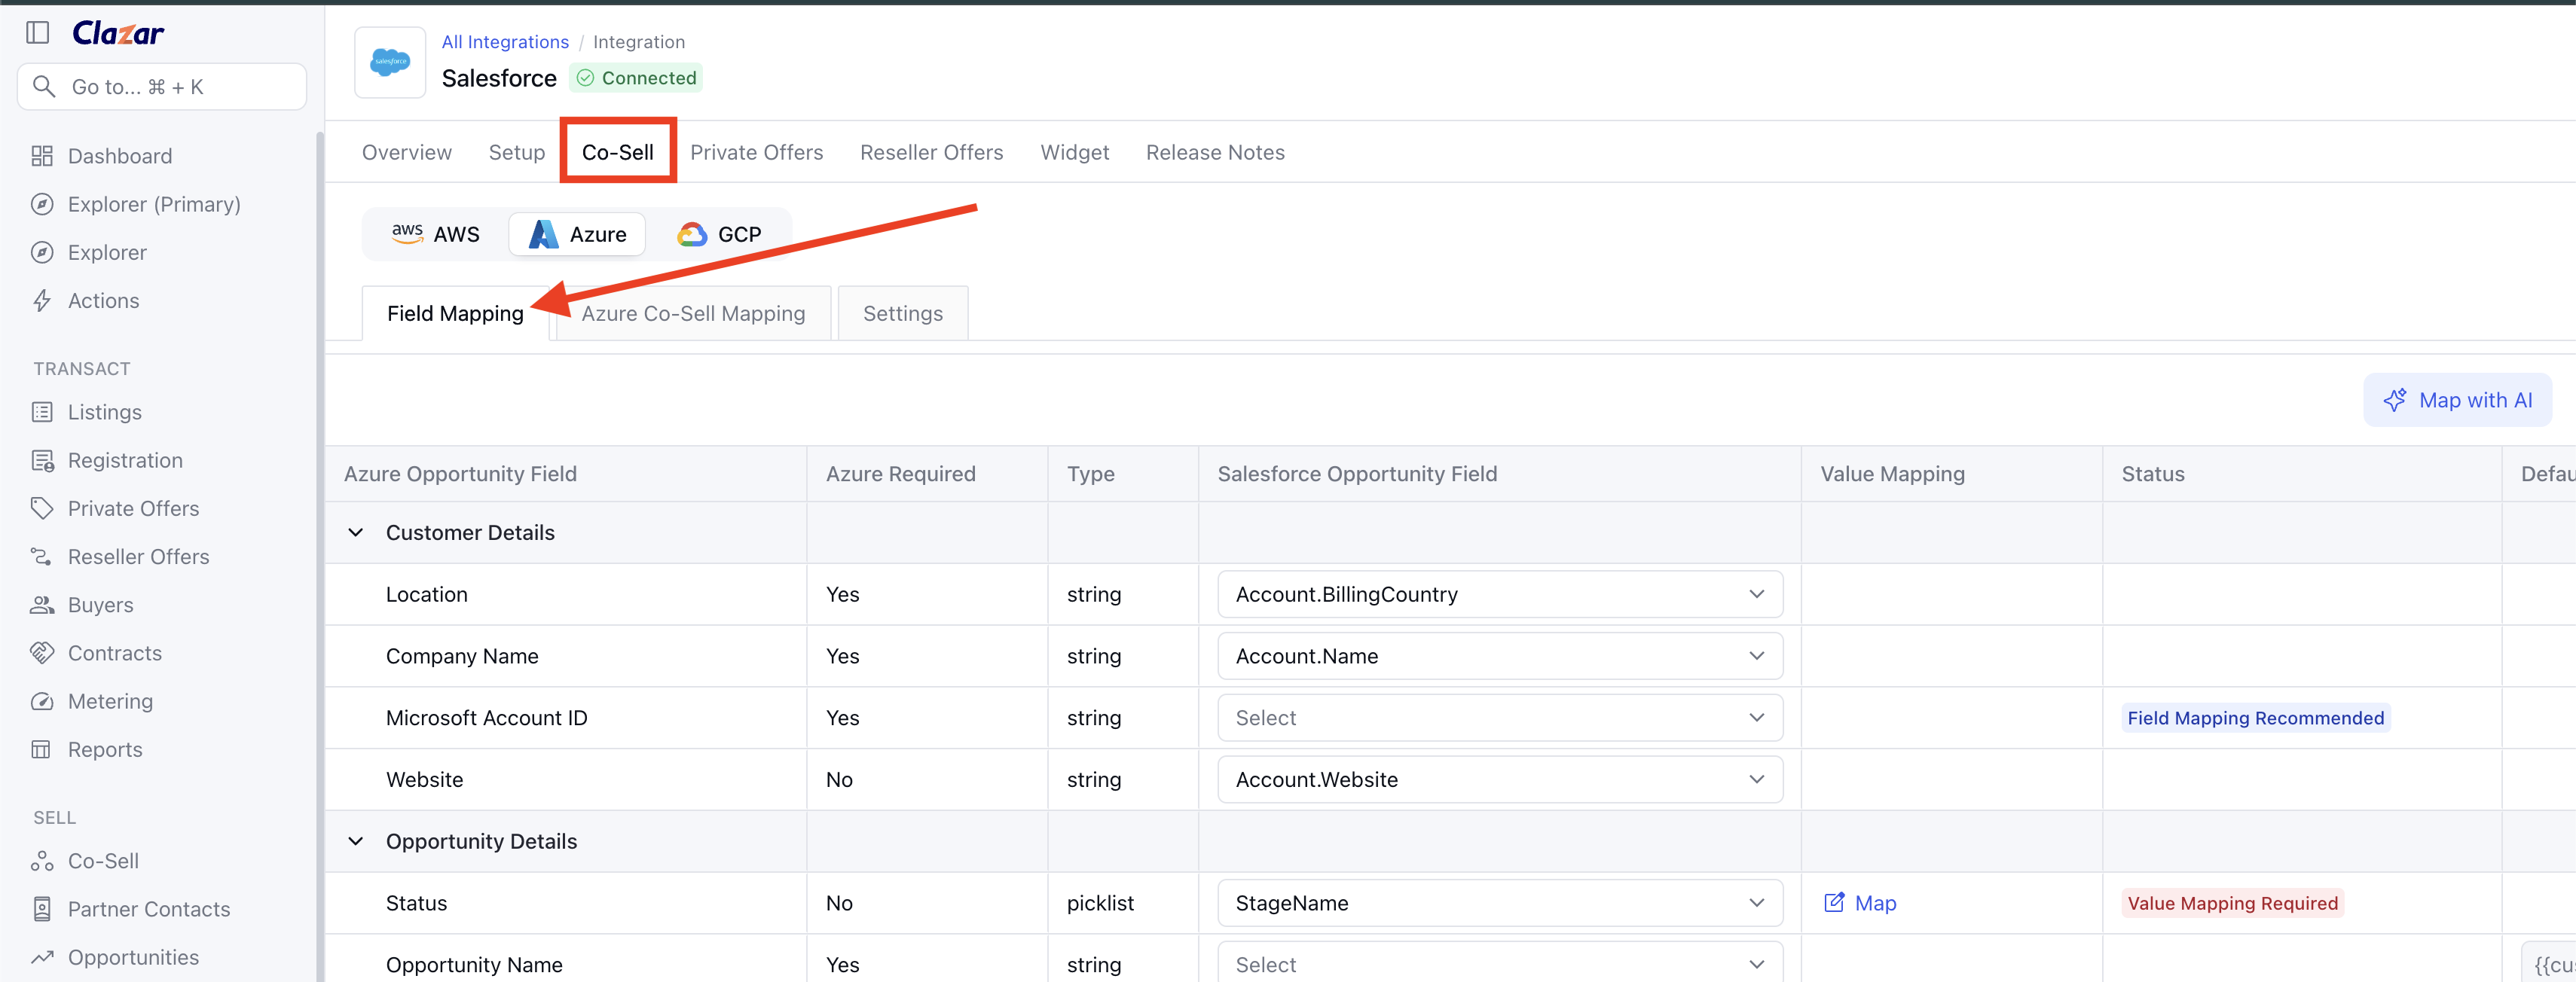Image resolution: width=2576 pixels, height=982 pixels.
Task: Select the GCP cloud provider
Action: pos(720,234)
